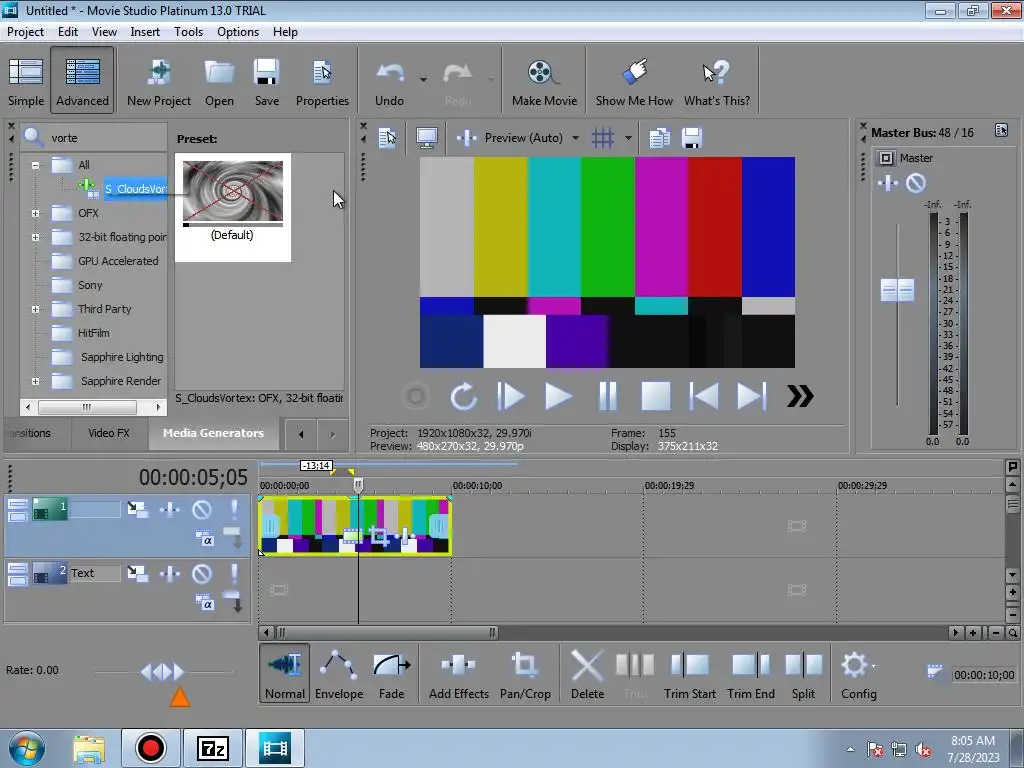Image resolution: width=1024 pixels, height=768 pixels.
Task: Undo the last action
Action: 389,82
